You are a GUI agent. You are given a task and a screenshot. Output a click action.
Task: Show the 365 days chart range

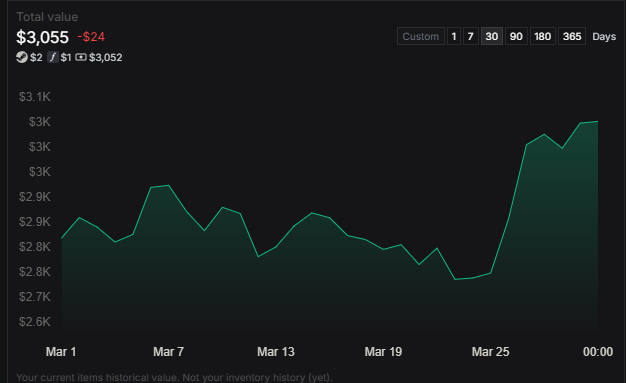click(572, 36)
